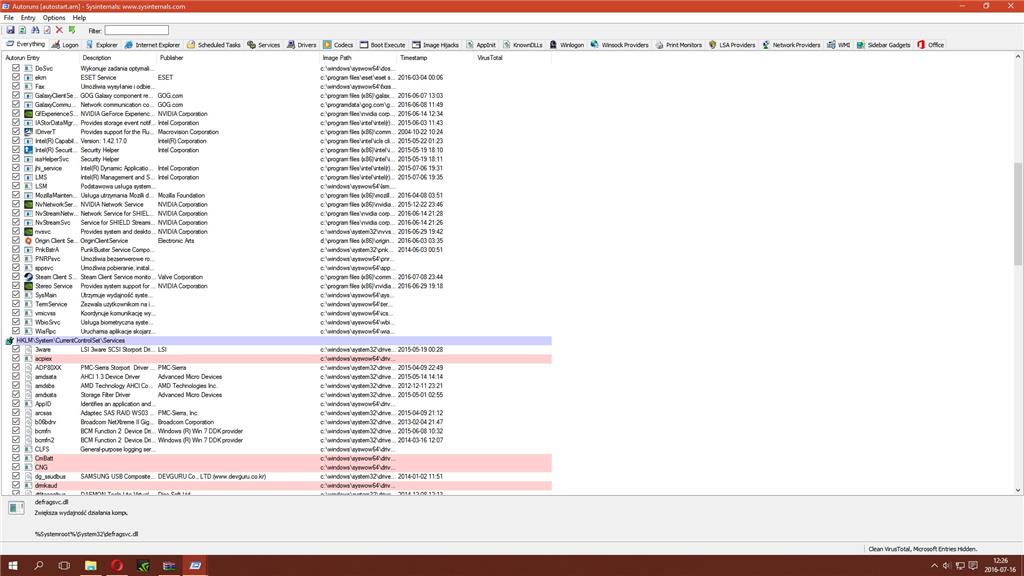This screenshot has height=576, width=1024.
Task: Toggle the 3ware driver checkbox
Action: coord(16,349)
